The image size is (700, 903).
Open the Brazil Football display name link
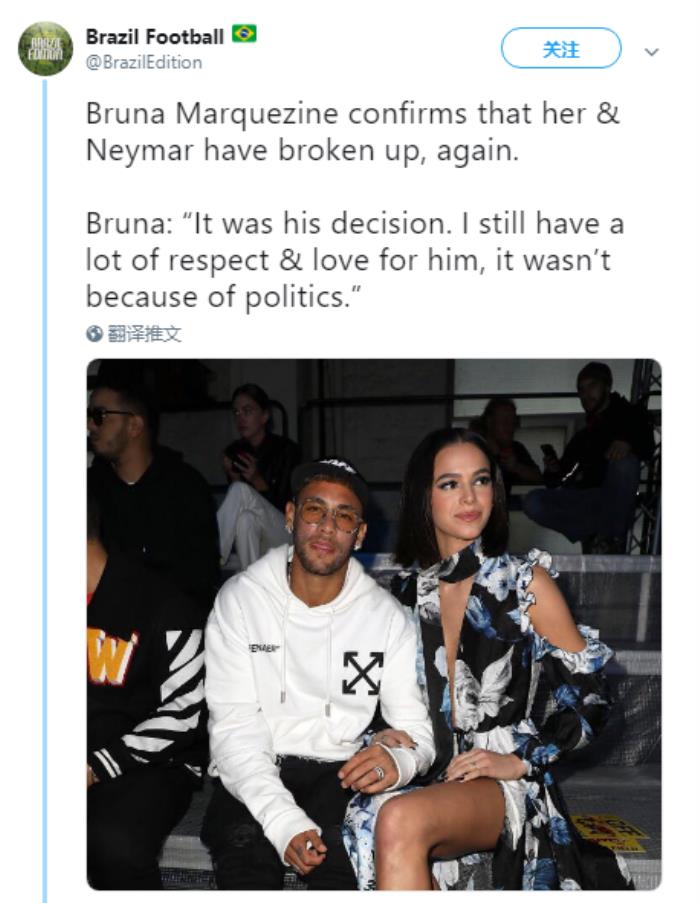coord(155,37)
